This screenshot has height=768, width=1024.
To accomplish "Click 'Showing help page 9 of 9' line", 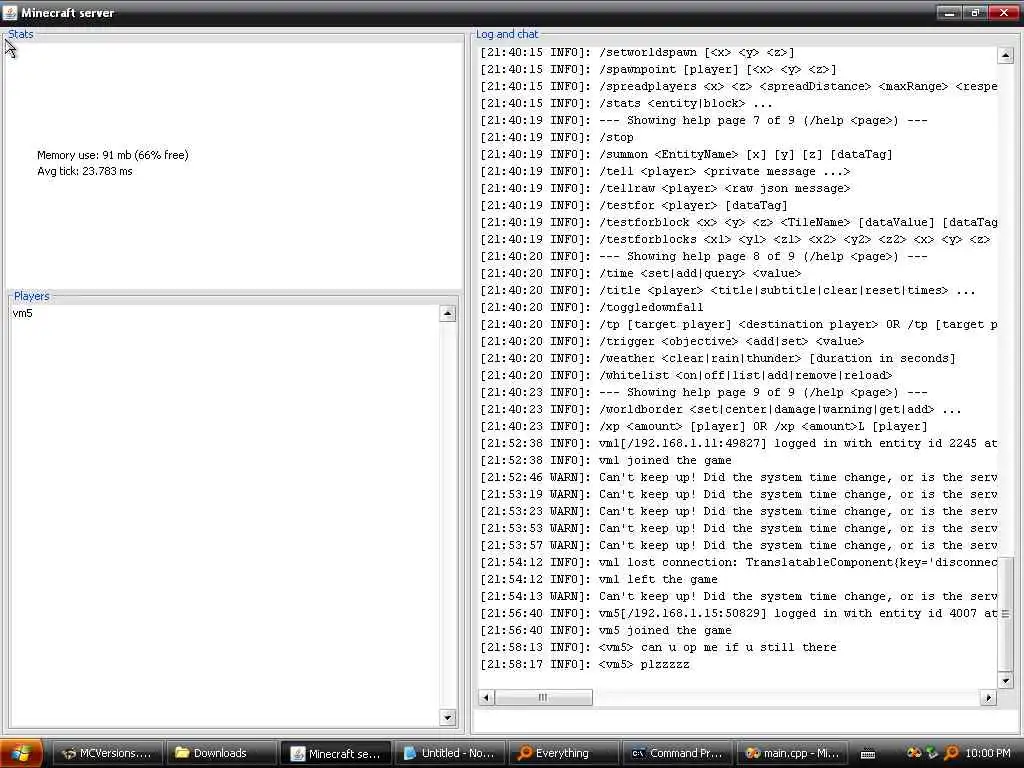I will pyautogui.click(x=704, y=392).
